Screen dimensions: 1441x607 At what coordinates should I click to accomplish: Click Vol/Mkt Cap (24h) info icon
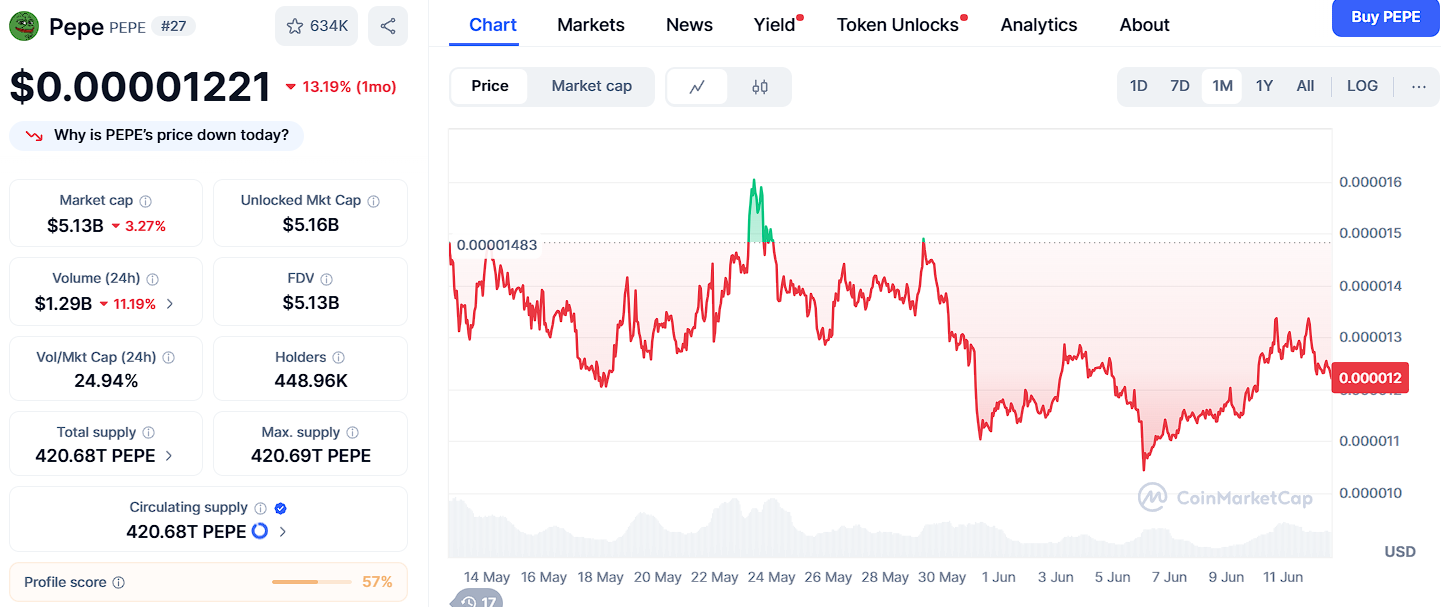pos(169,358)
